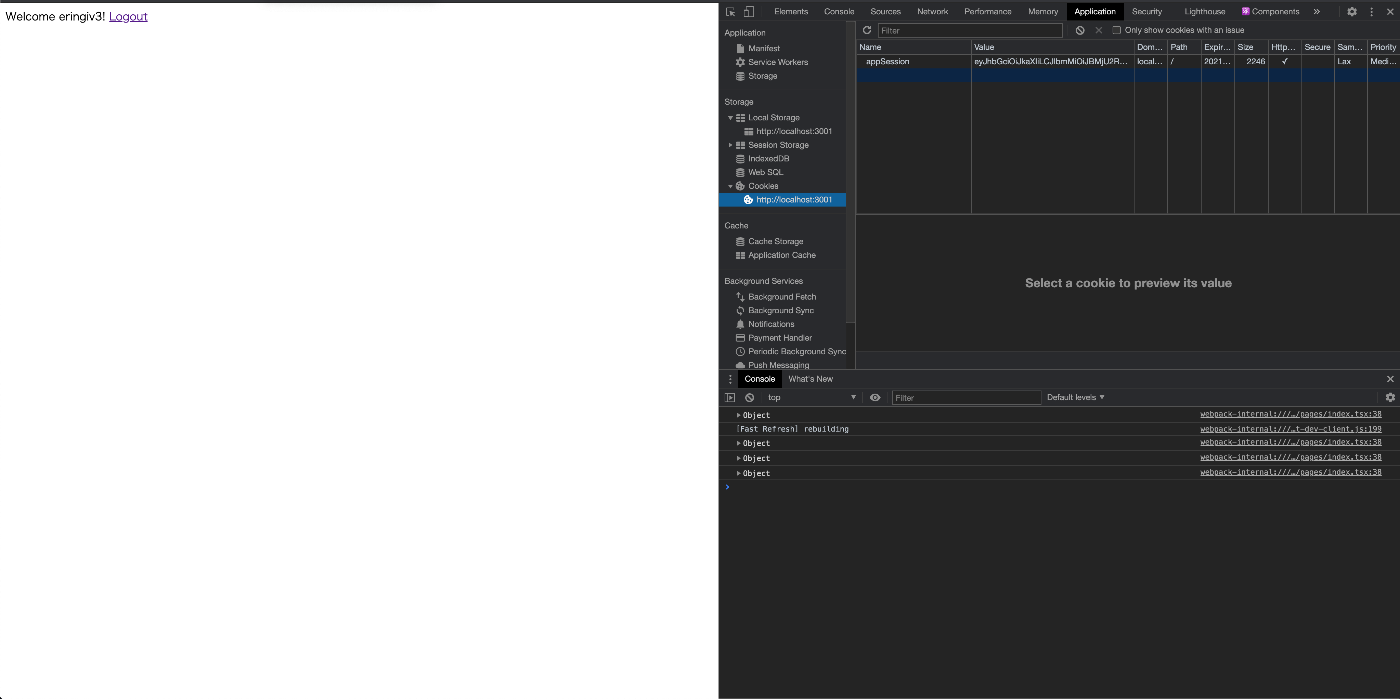Click the Logout link on the page

(x=128, y=16)
